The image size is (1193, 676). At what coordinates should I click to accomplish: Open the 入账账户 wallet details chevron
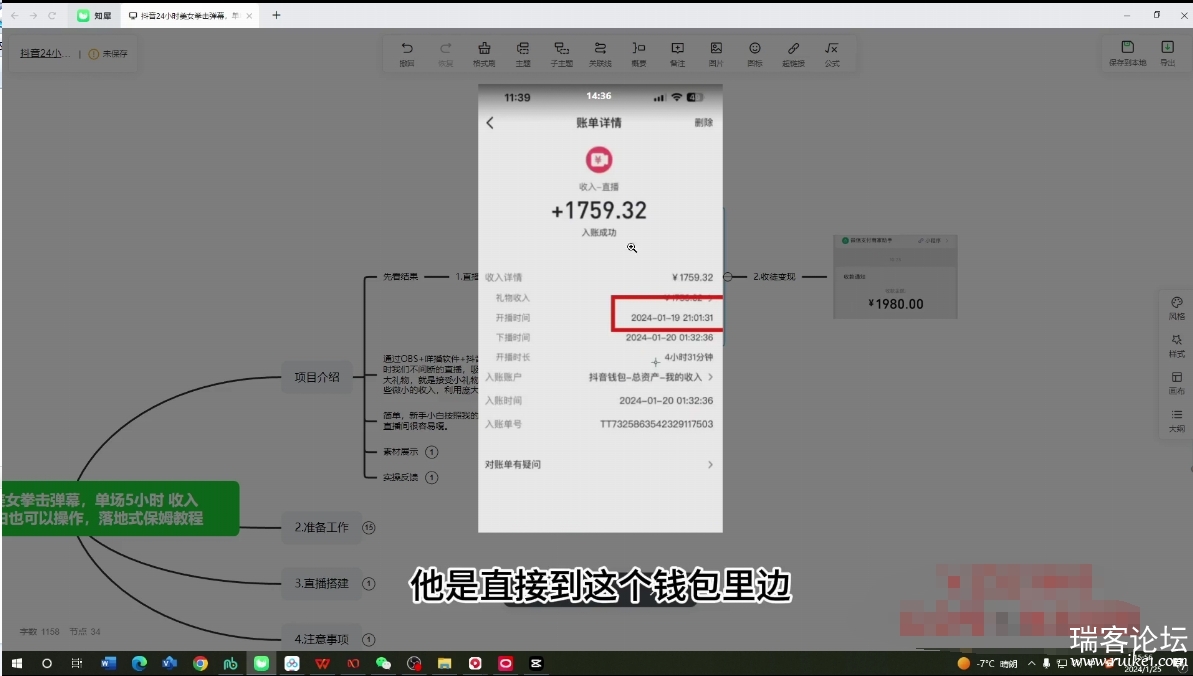point(711,377)
